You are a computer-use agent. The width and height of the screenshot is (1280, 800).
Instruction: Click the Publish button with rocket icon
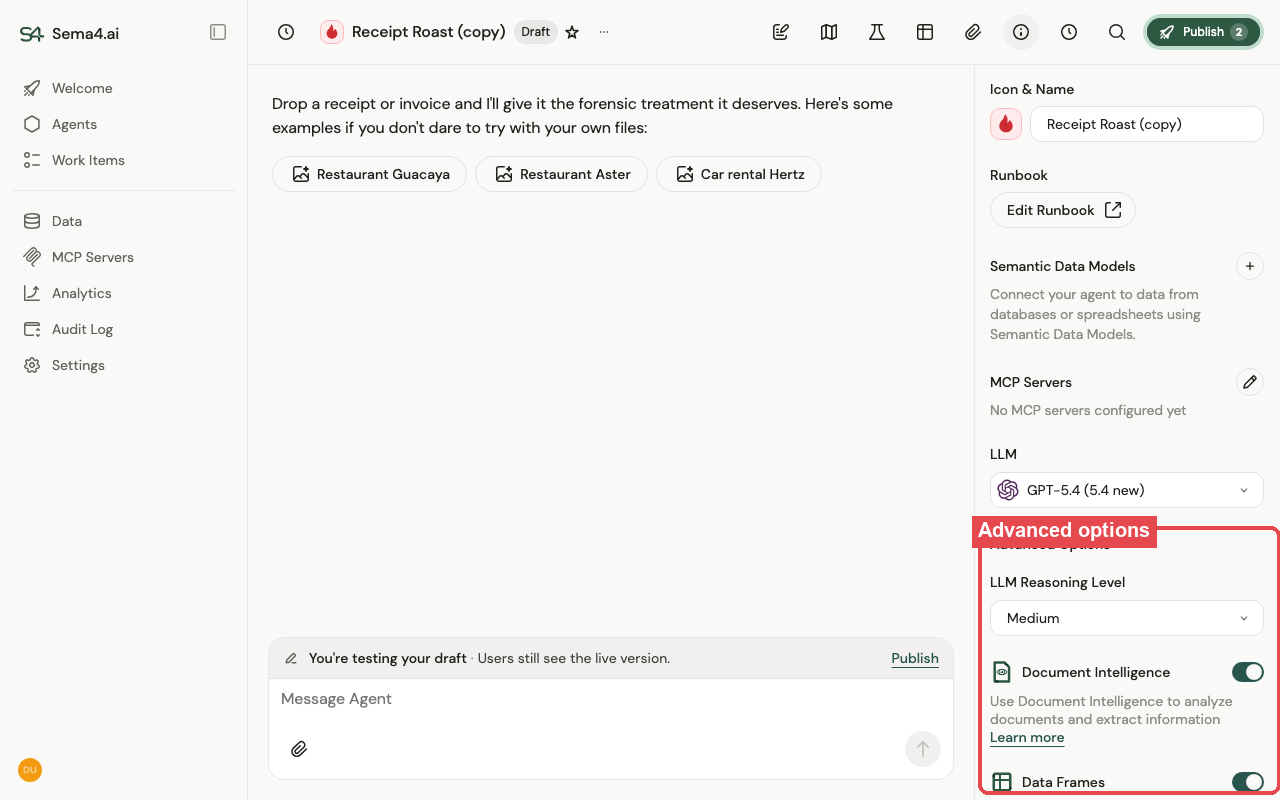click(x=1203, y=32)
